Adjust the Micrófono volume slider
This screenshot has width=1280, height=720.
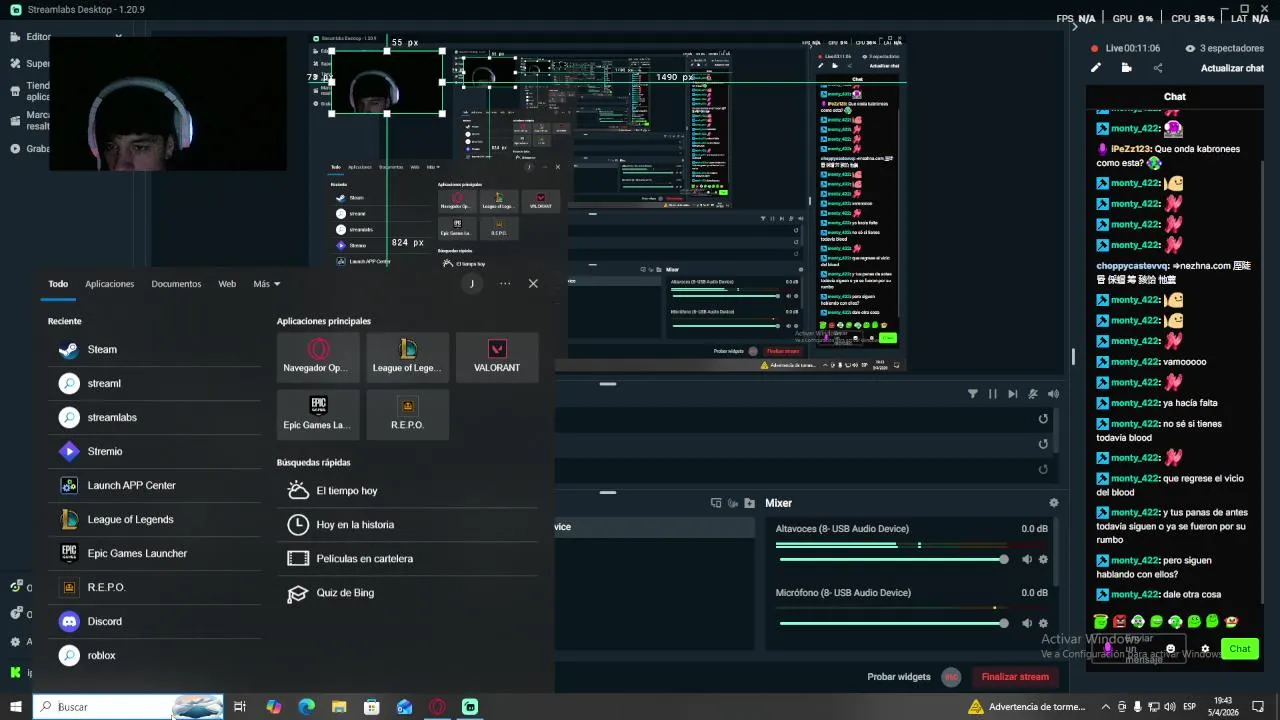click(x=892, y=623)
